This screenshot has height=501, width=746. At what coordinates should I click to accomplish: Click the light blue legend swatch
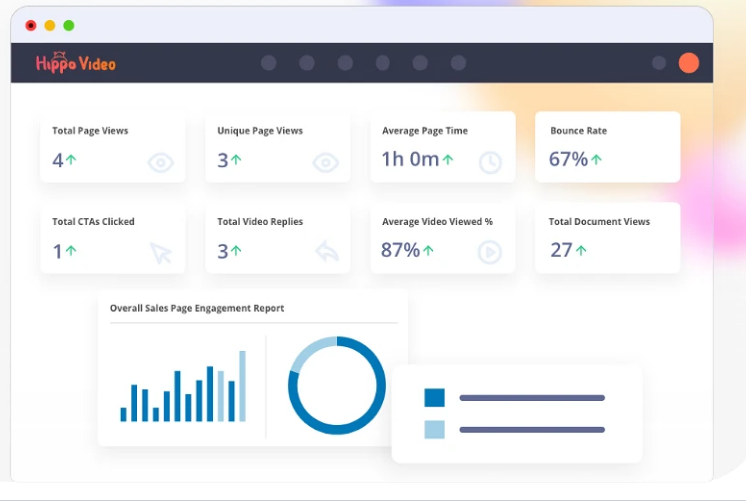434,430
